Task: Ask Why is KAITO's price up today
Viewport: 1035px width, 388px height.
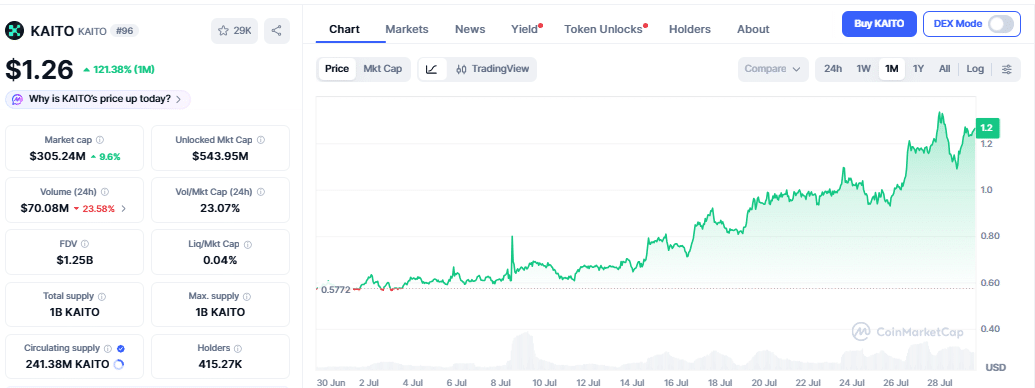Action: (x=98, y=99)
